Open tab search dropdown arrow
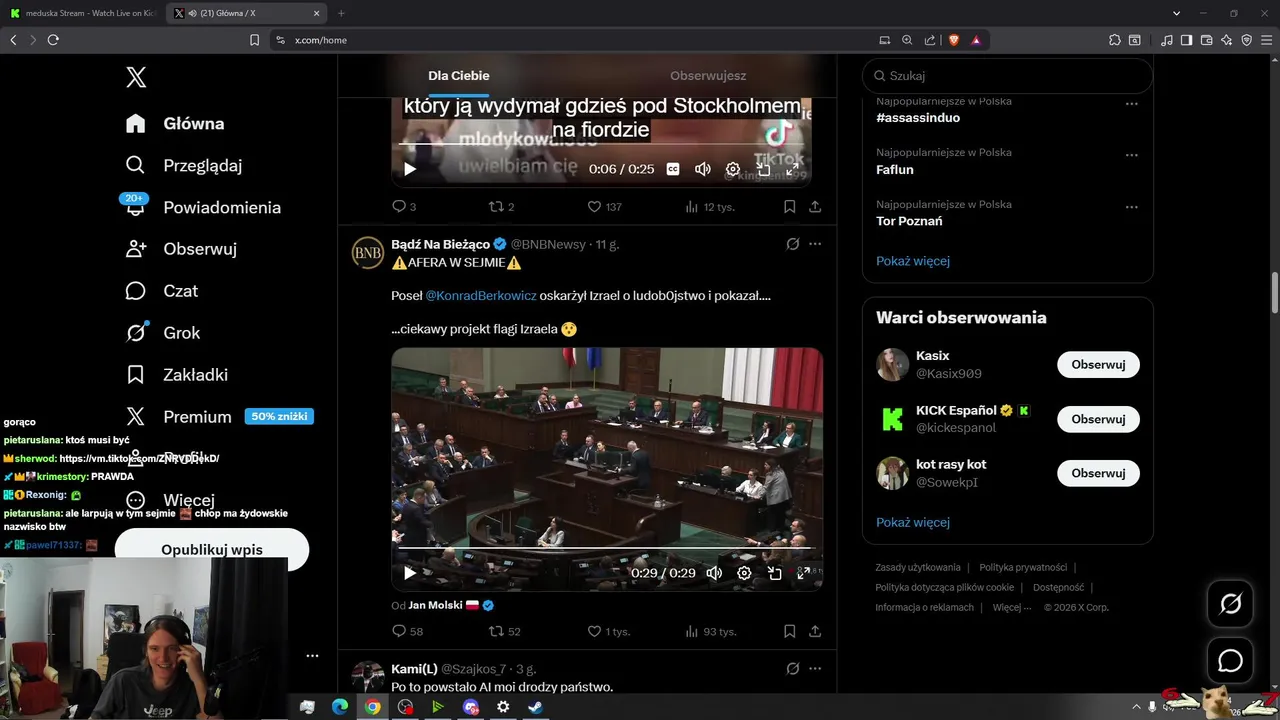 pyautogui.click(x=1176, y=13)
